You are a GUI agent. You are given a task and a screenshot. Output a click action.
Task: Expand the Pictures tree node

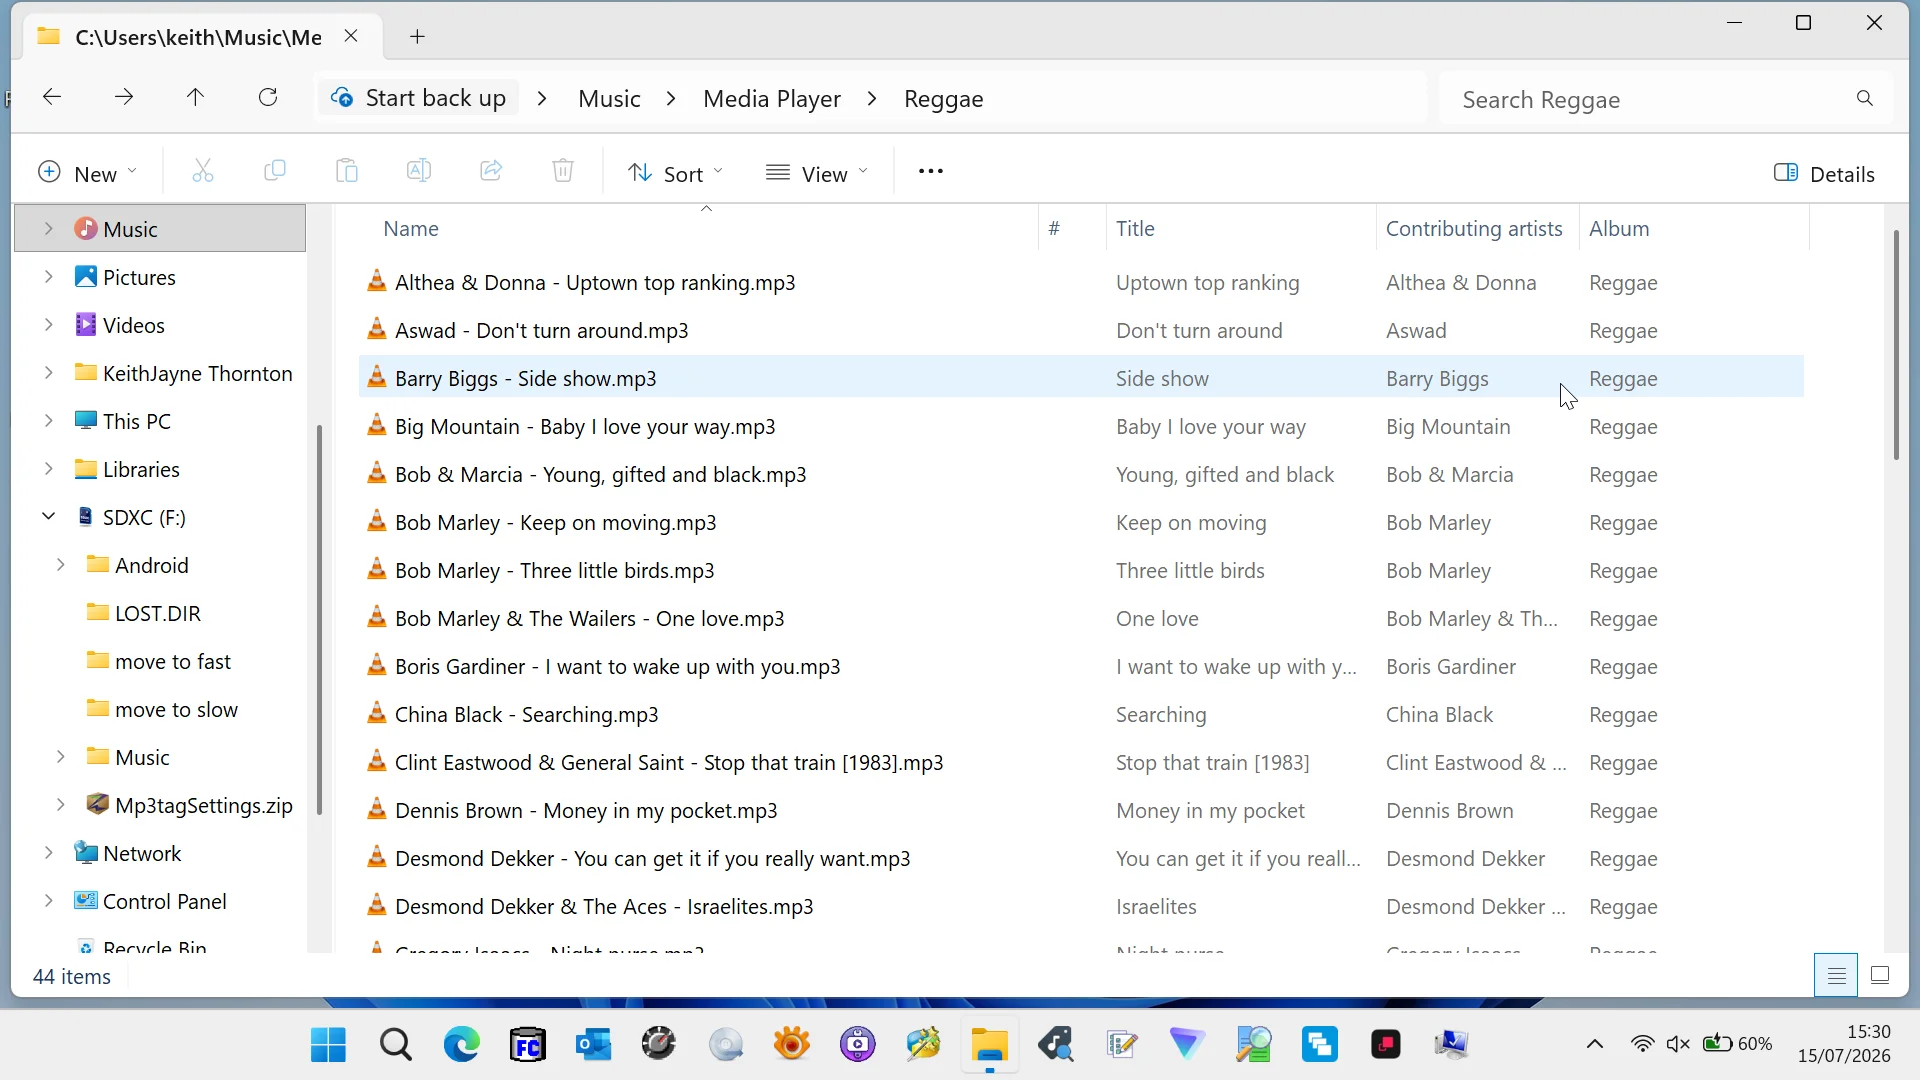(48, 277)
